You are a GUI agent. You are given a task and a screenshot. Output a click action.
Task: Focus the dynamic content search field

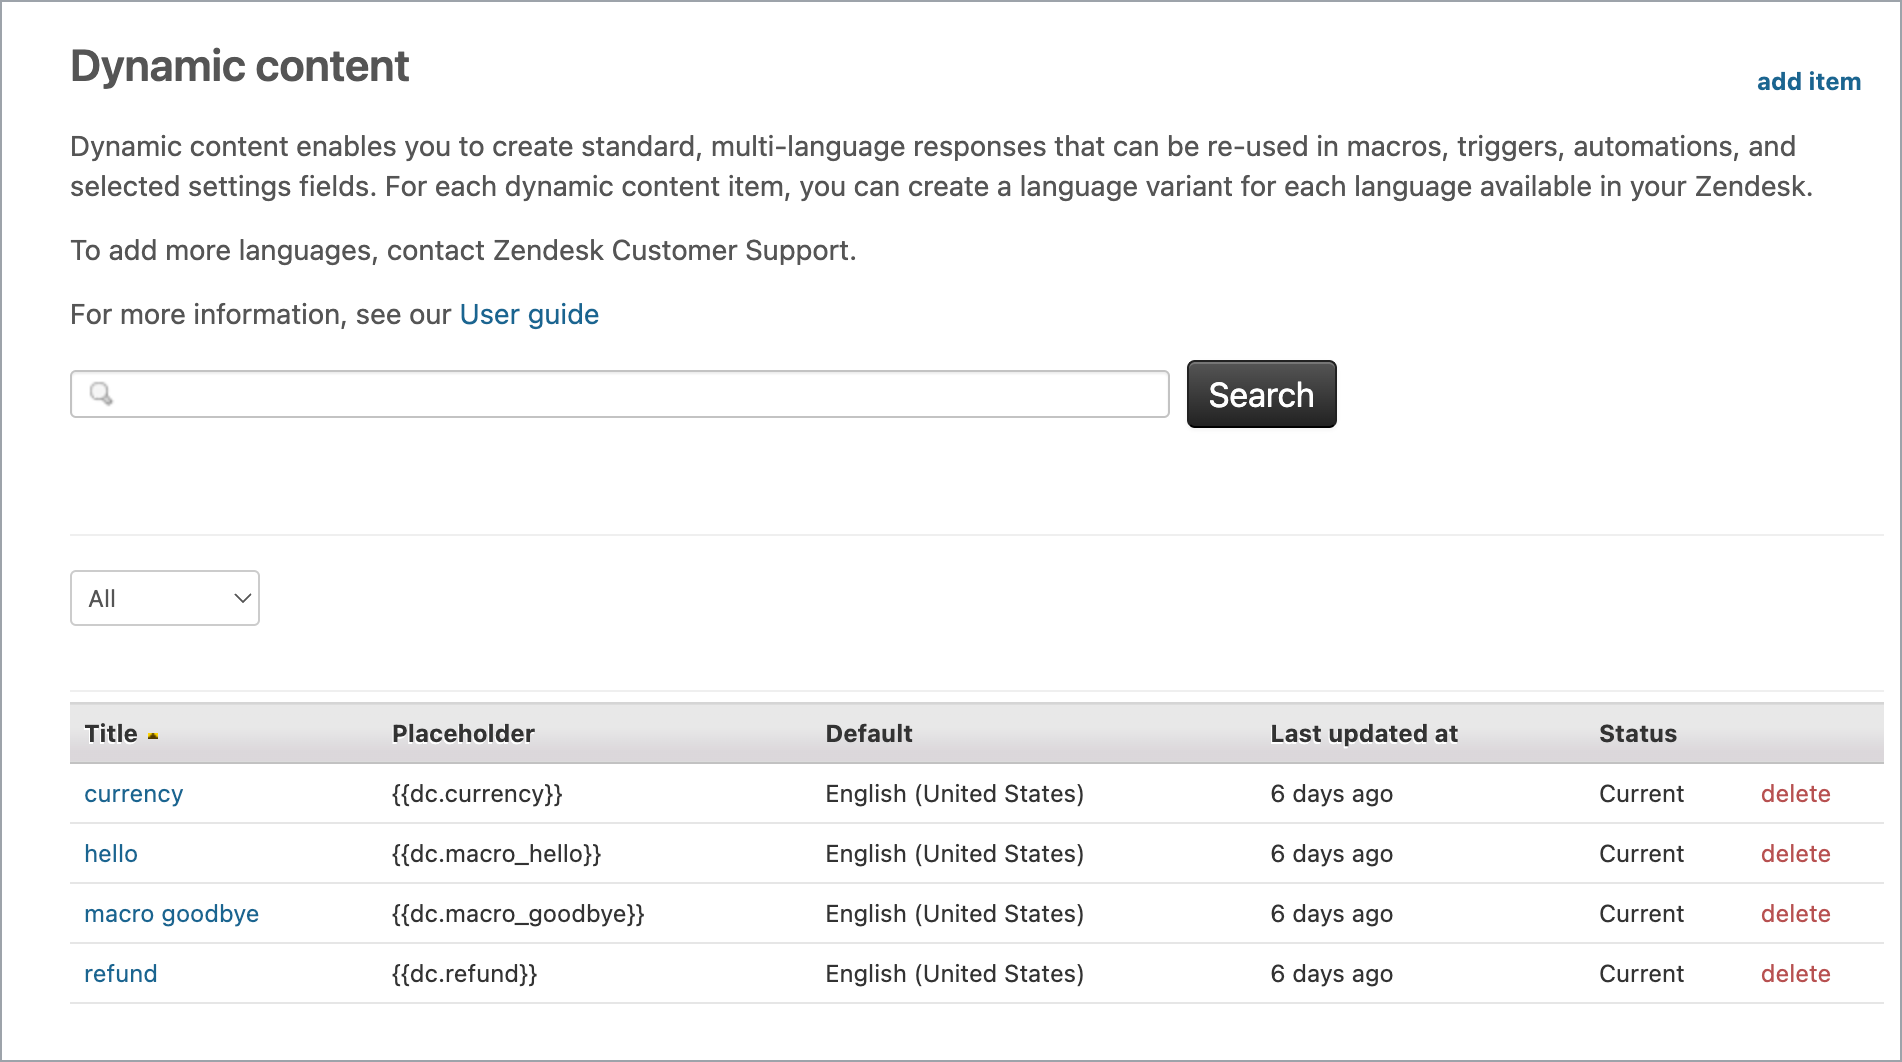click(620, 394)
